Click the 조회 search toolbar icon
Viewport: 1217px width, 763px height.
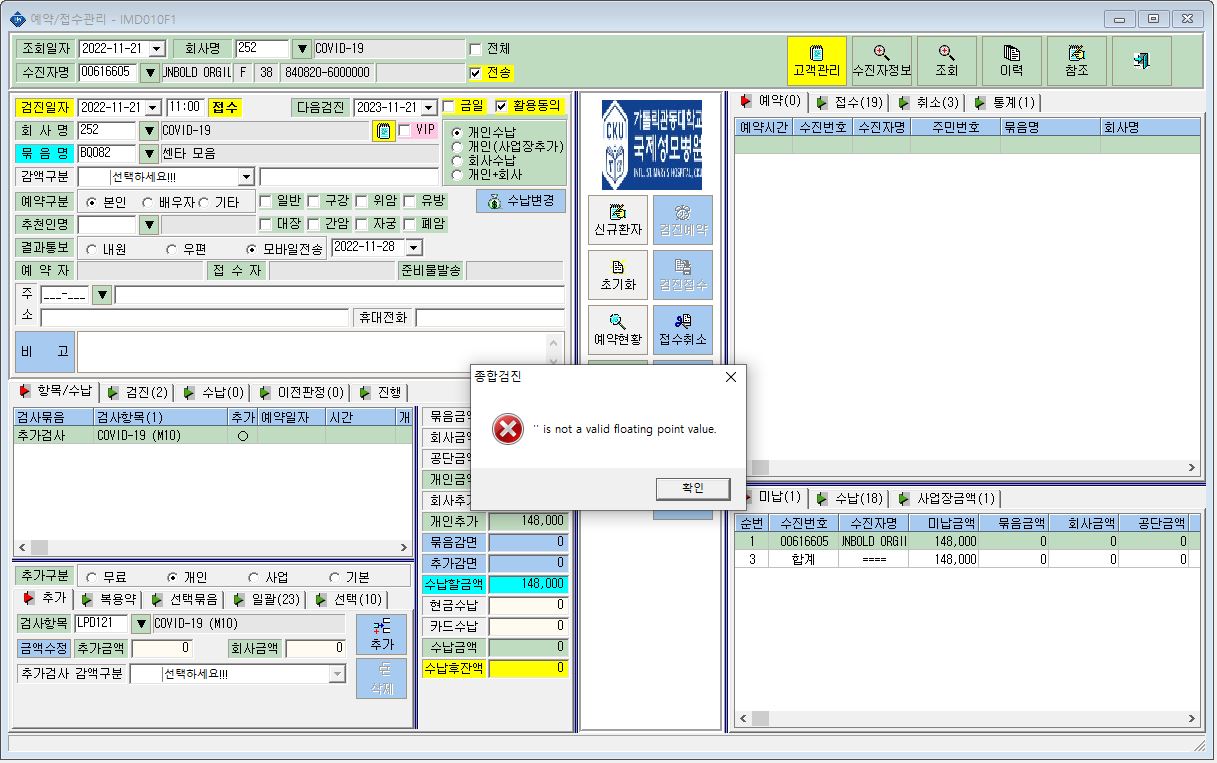[946, 61]
